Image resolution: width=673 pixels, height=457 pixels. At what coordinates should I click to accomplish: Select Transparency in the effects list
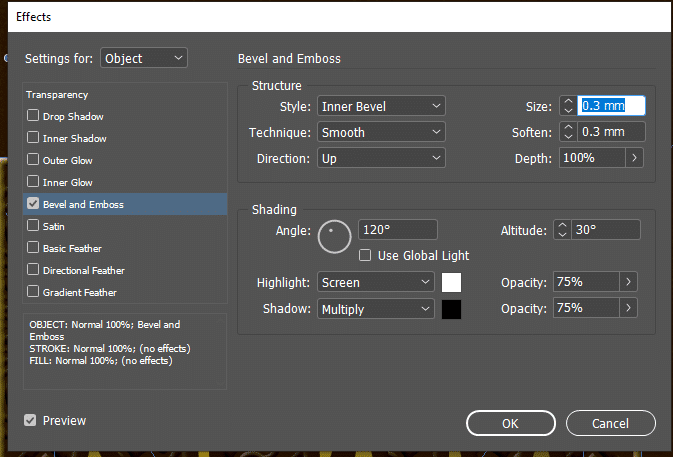coord(57,95)
